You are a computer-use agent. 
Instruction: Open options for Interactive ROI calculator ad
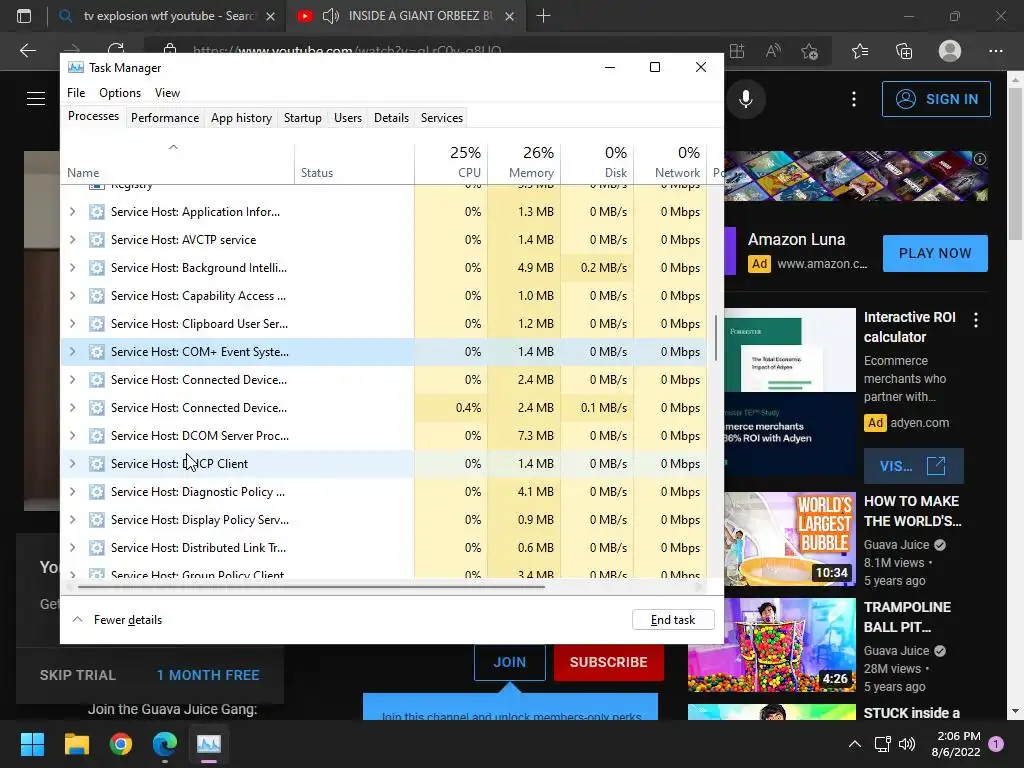click(976, 320)
